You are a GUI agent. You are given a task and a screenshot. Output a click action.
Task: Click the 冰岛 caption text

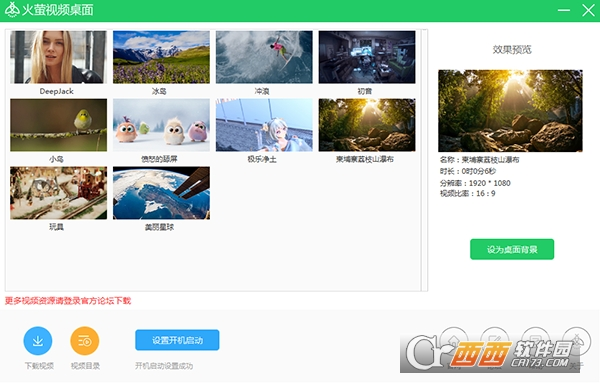tap(159, 91)
